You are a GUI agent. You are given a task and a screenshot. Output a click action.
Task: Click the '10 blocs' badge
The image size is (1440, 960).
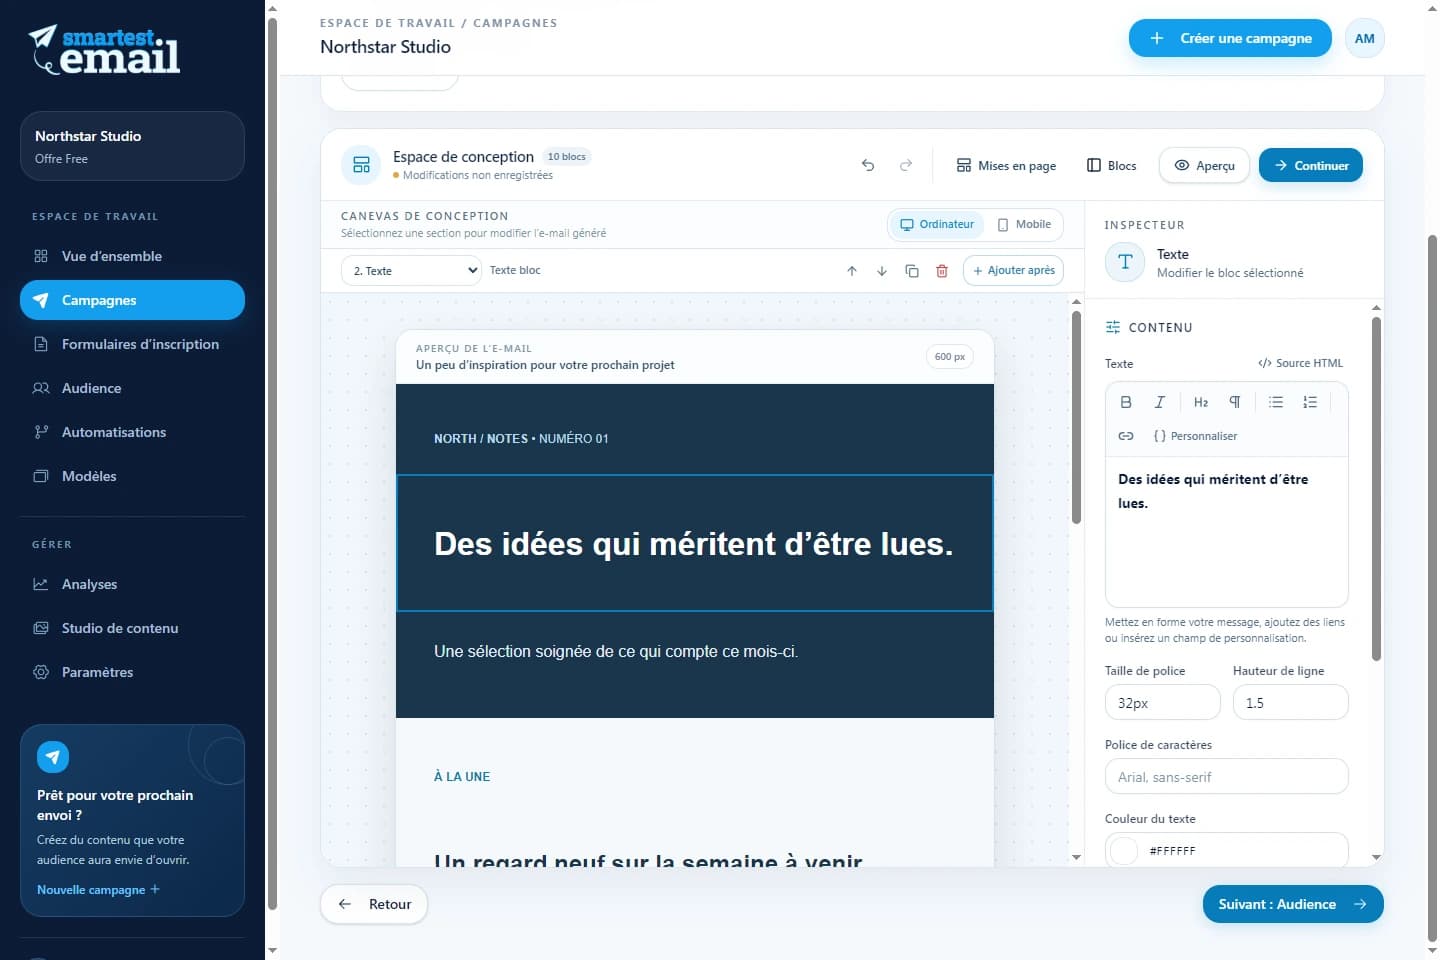pyautogui.click(x=567, y=157)
